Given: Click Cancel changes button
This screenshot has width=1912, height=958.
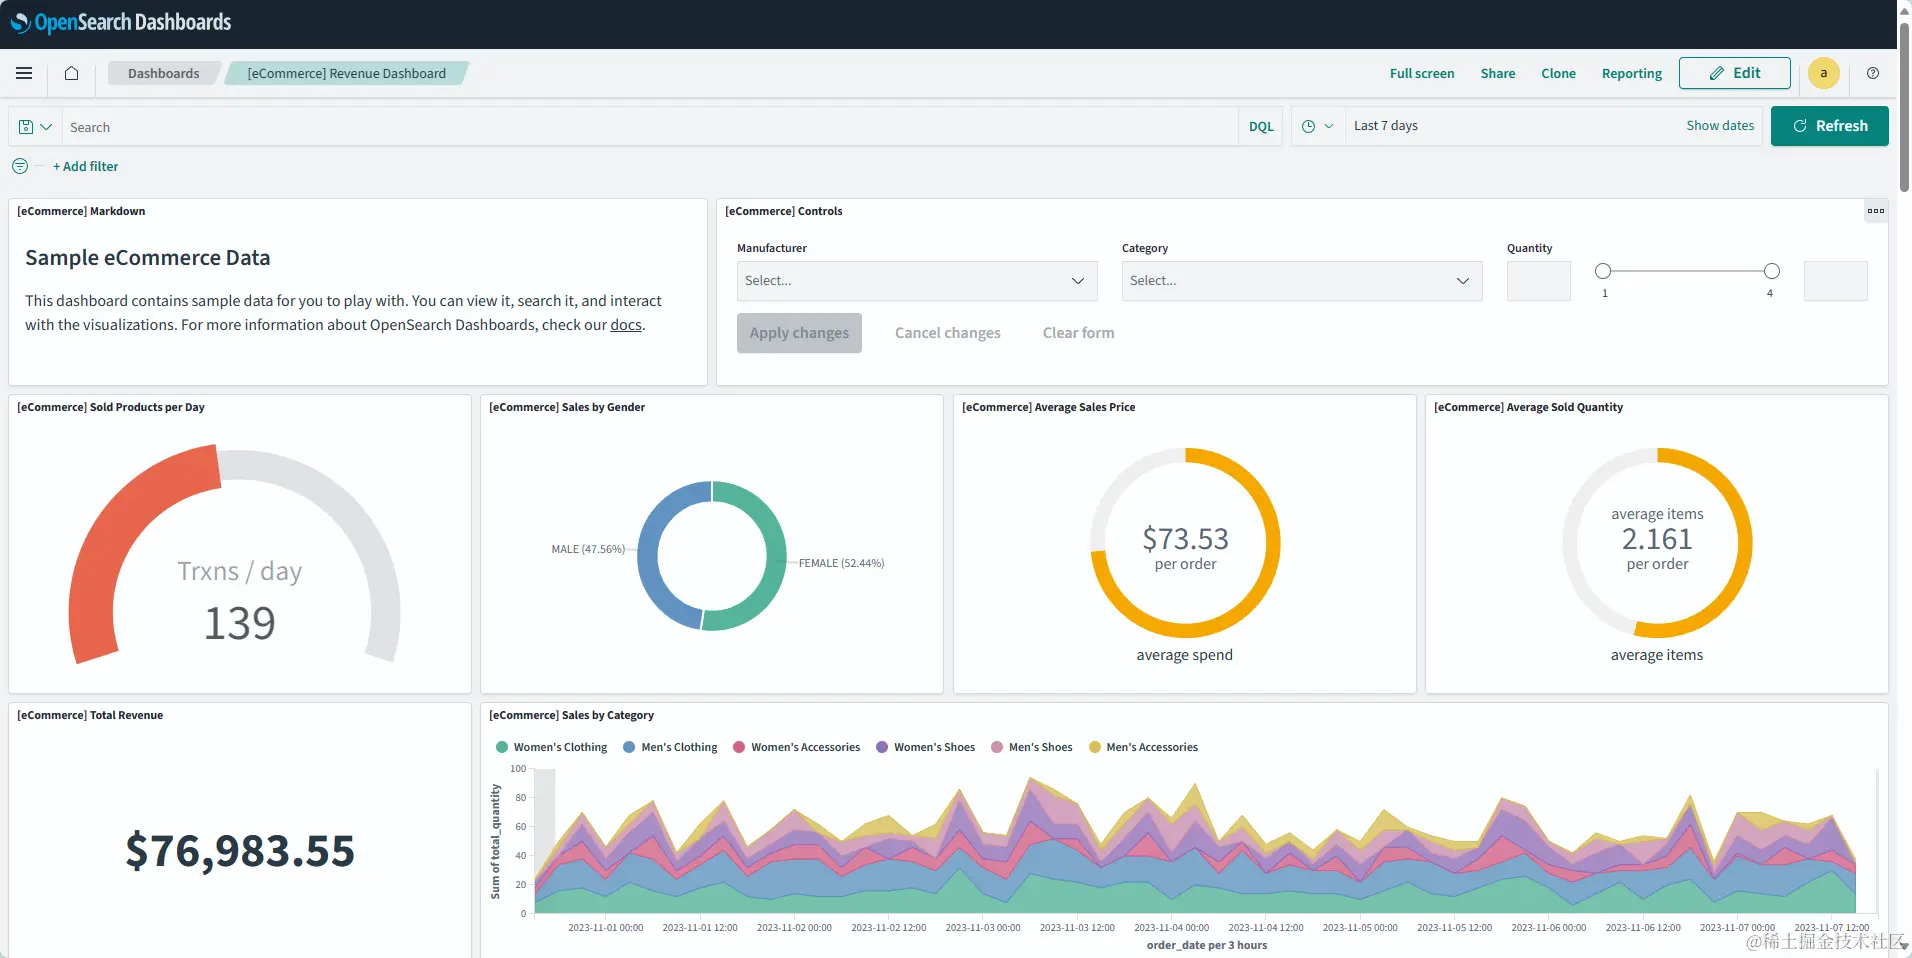Looking at the screenshot, I should (x=948, y=333).
